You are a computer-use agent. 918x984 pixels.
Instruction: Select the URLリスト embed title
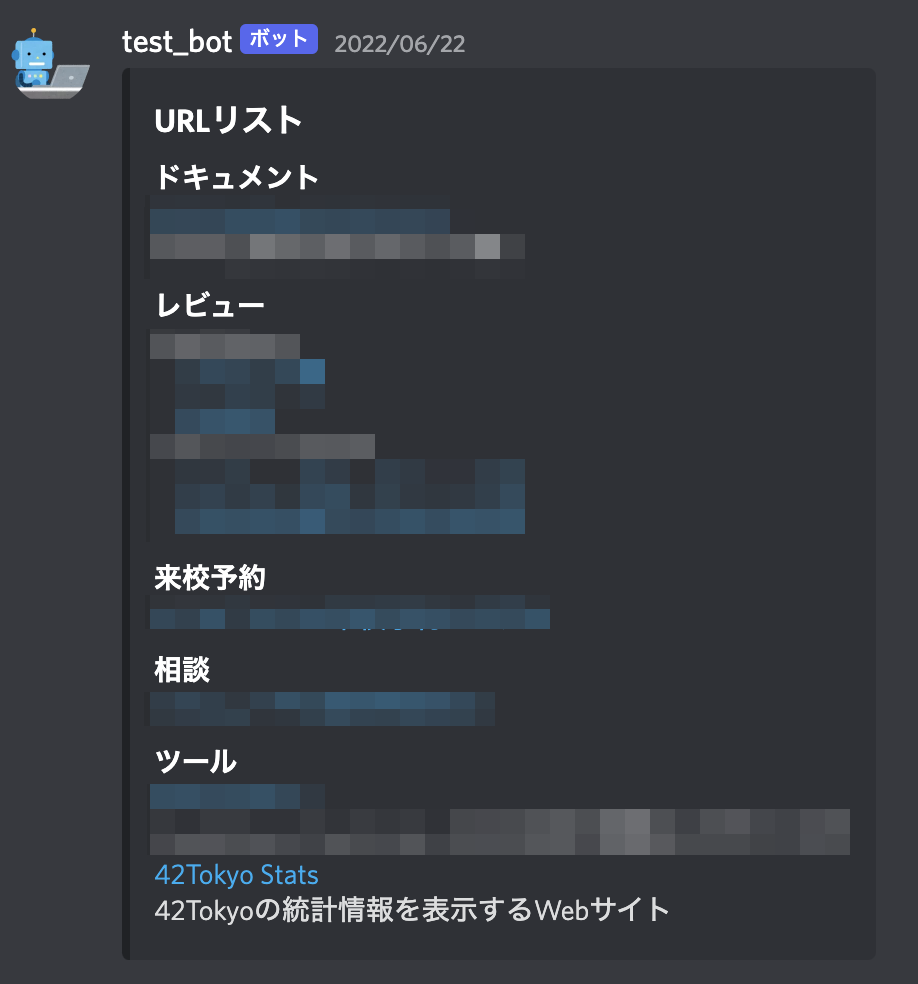[x=228, y=120]
